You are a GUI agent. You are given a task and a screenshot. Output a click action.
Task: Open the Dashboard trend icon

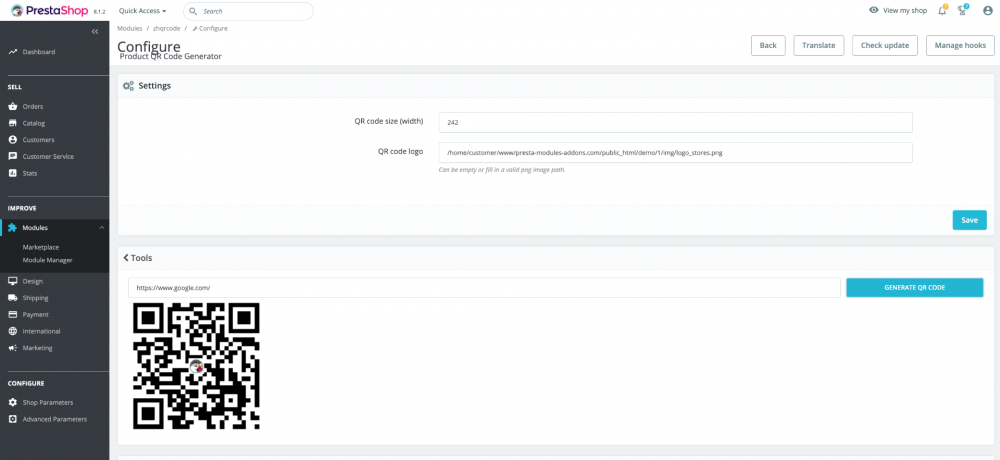coord(12,52)
